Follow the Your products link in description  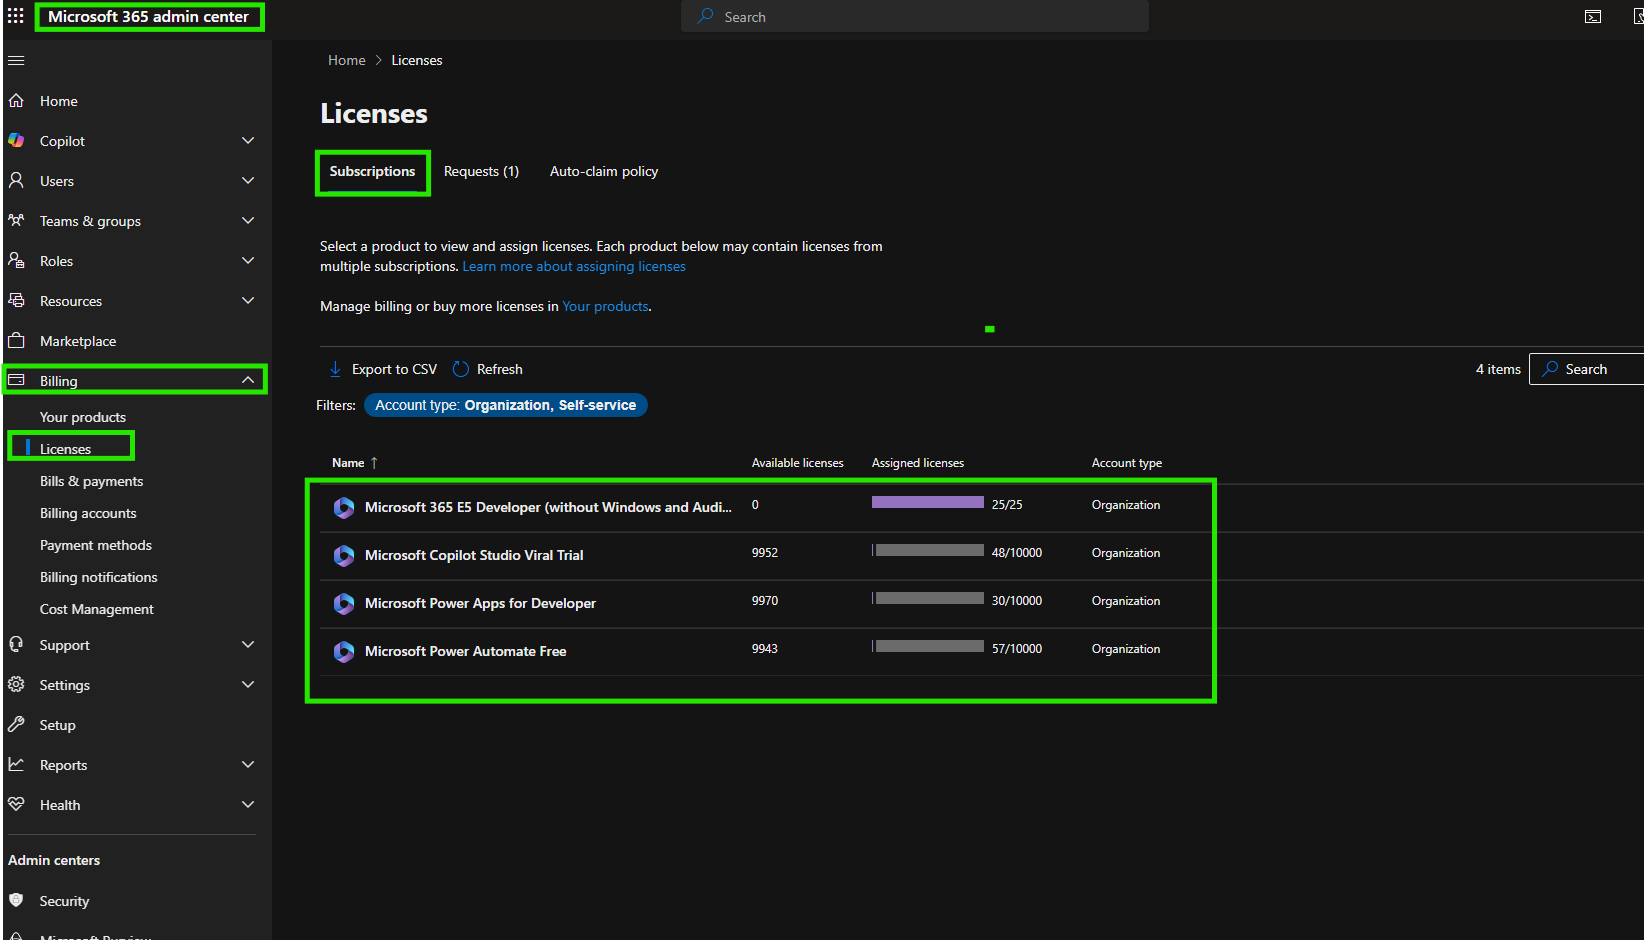pos(605,307)
